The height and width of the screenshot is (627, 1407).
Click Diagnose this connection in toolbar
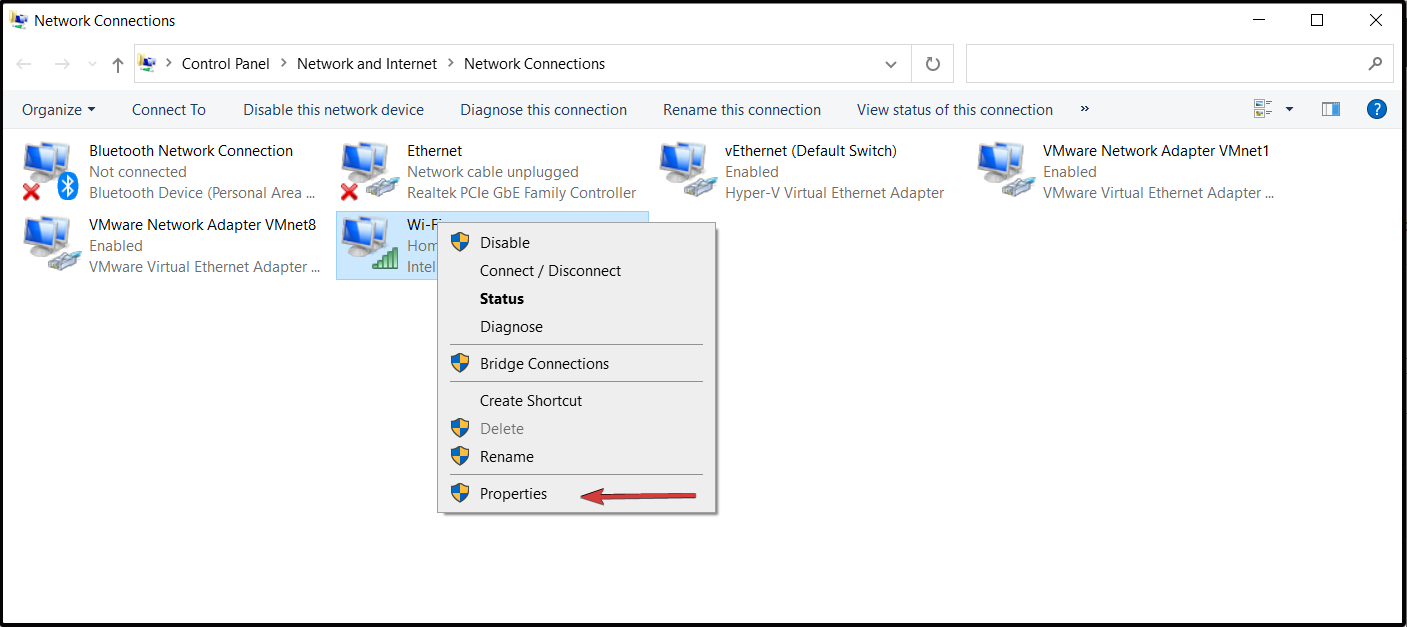(543, 110)
